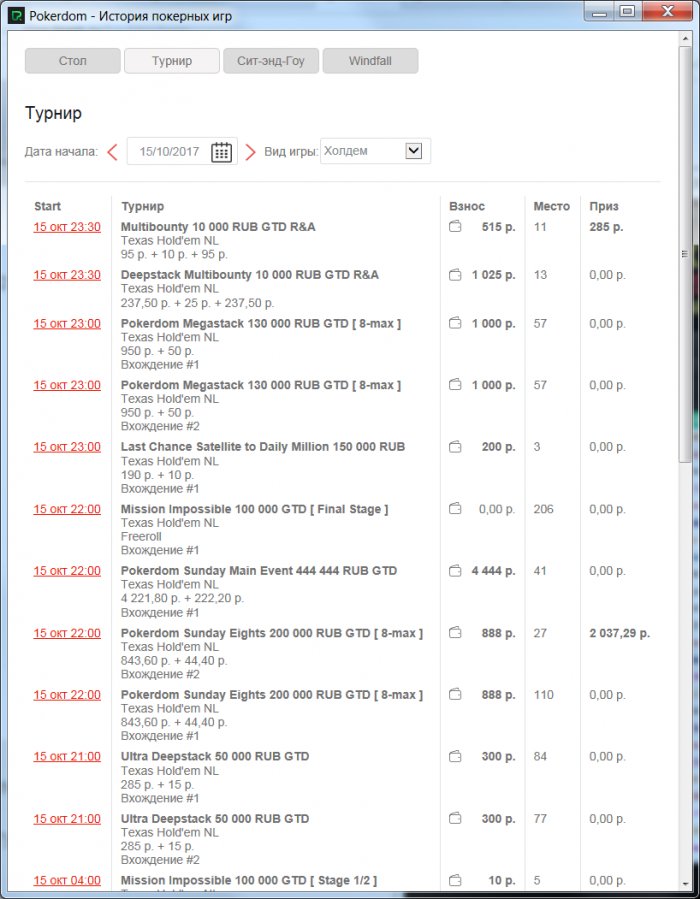Open 15 окт 22:00 link for Sunday Eights Вхождение #2

(67, 633)
